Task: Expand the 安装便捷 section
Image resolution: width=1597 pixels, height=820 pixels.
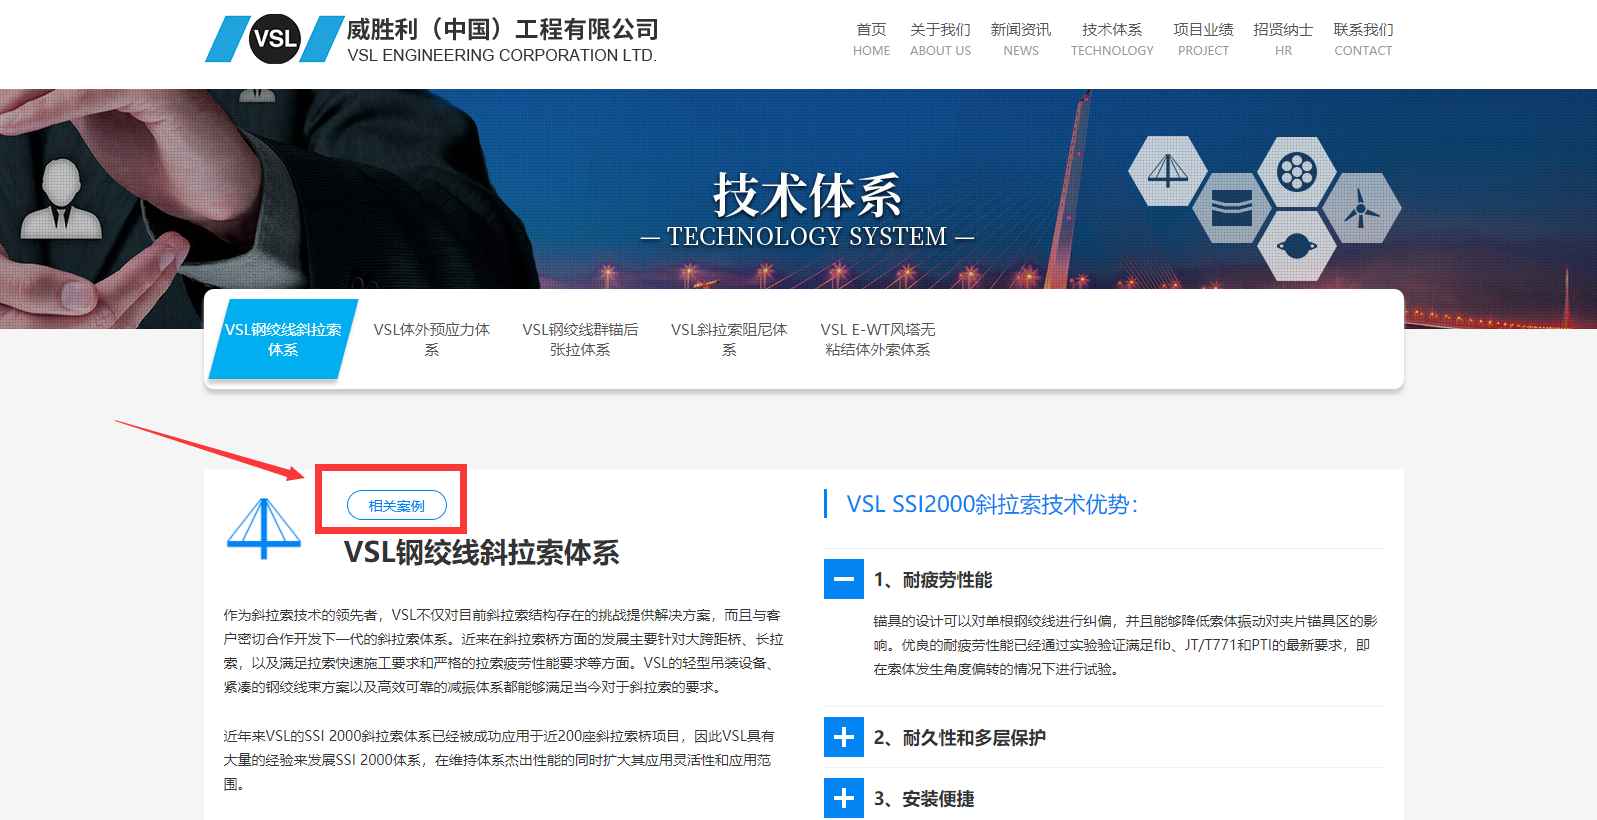Action: coord(843,798)
